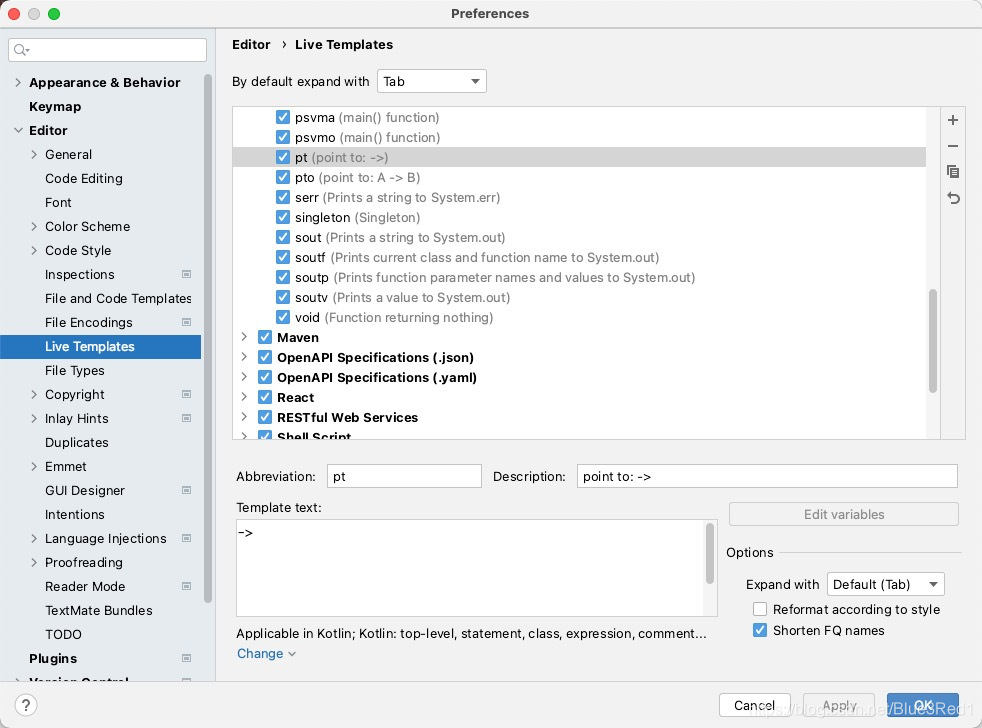Expand the React template group
Viewport: 982px width, 728px height.
244,397
